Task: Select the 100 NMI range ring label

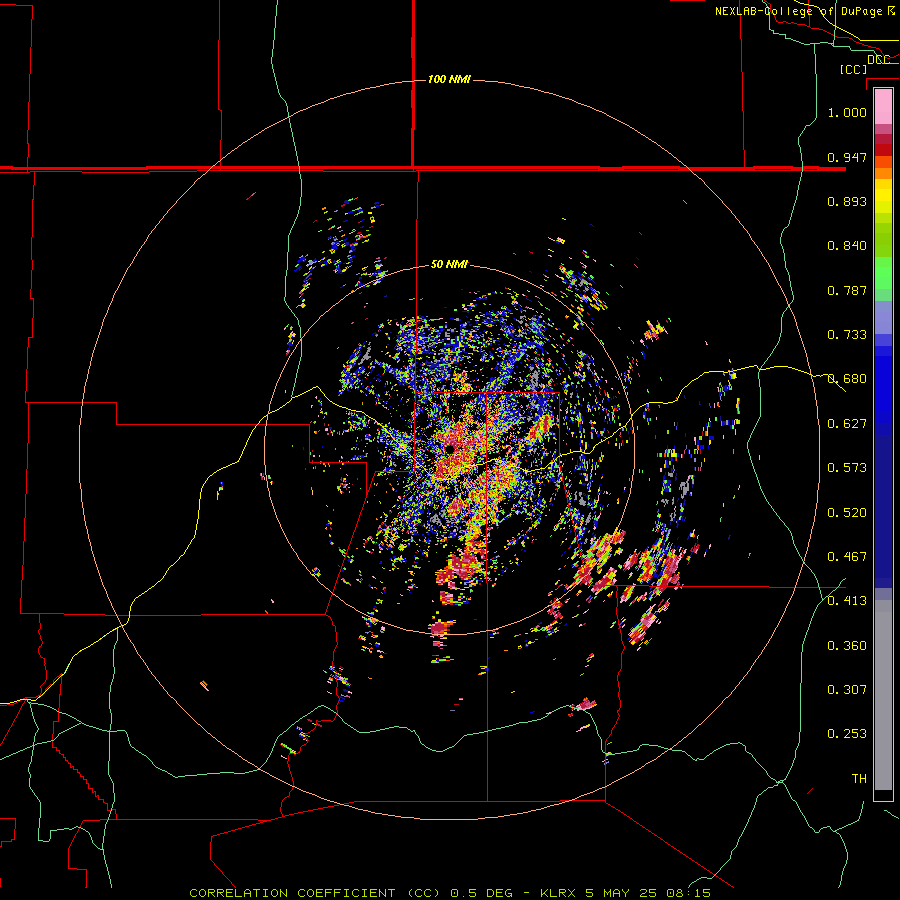Action: tap(449, 79)
